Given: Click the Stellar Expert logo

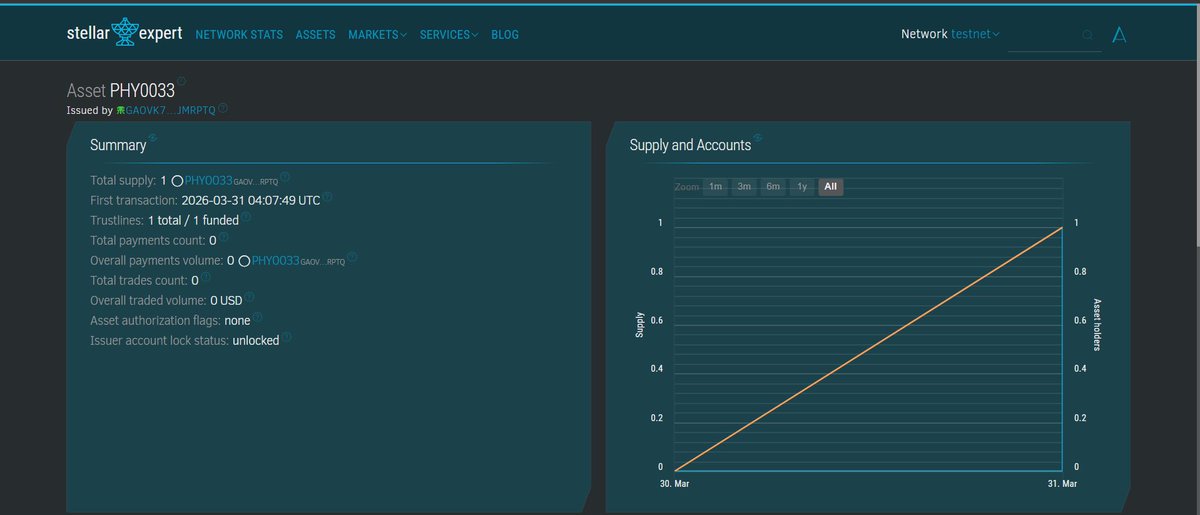Looking at the screenshot, I should [124, 33].
